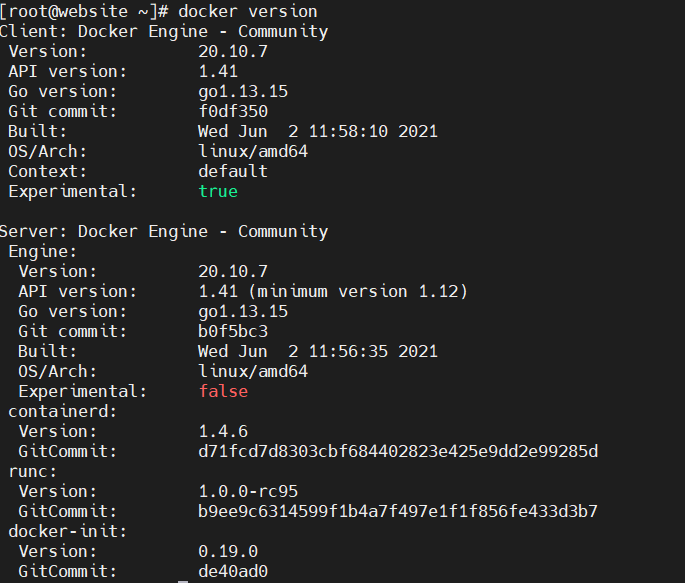The image size is (685, 583).
Task: Click the 'runc:' section label
Action: [x=33, y=471]
